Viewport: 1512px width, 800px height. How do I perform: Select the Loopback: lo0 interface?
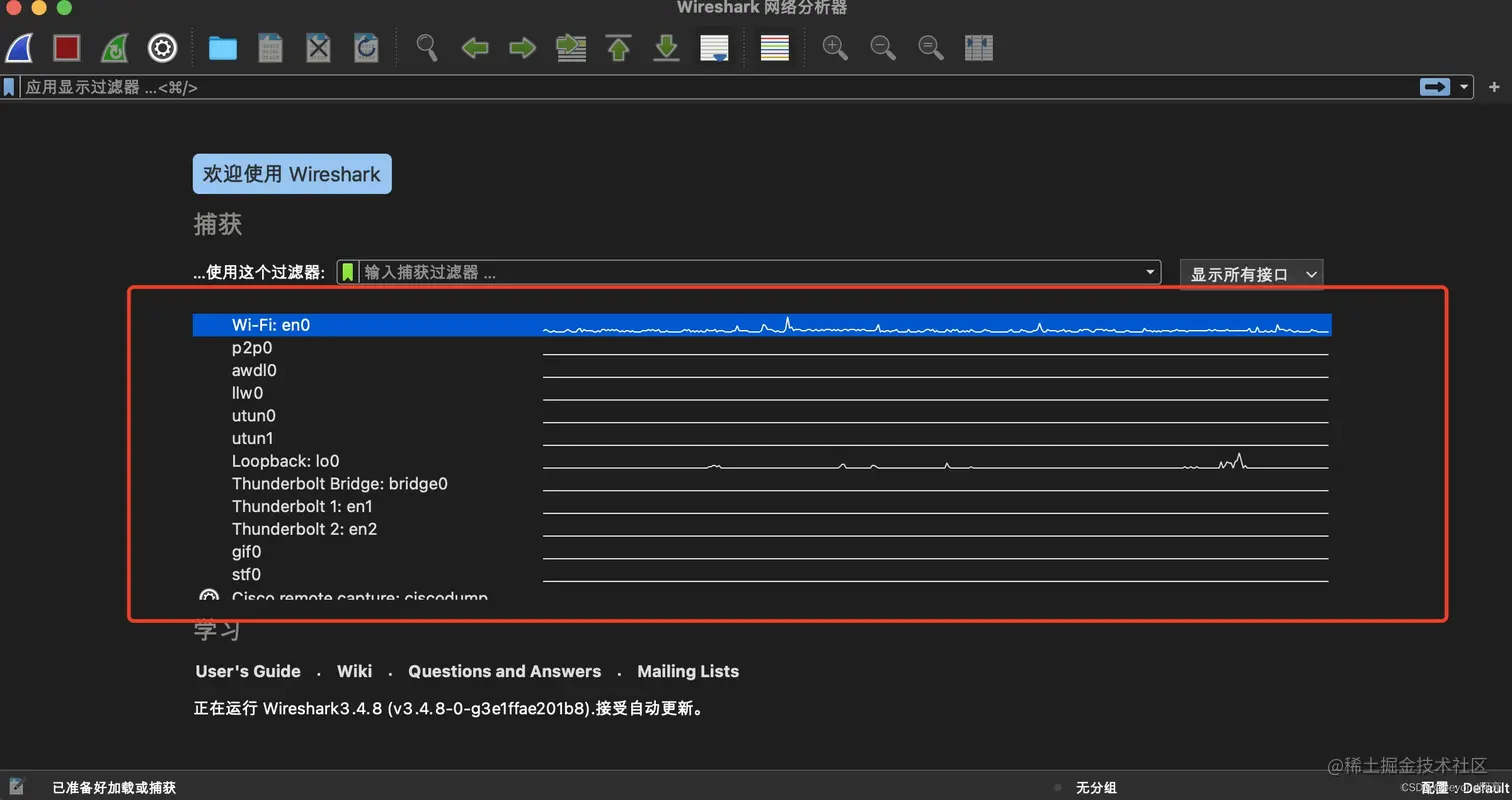click(762, 461)
